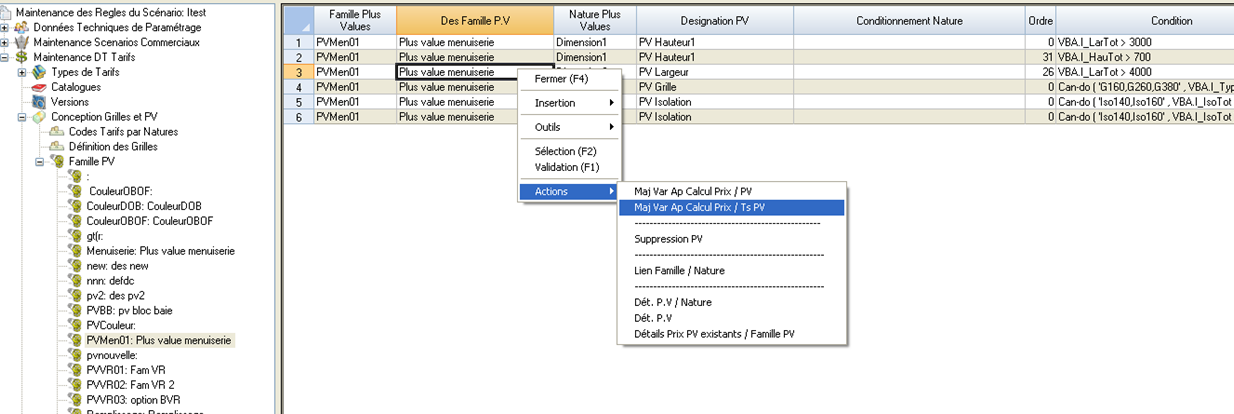
Task: Click the Catalogues book icon in tree
Action: pos(39,87)
